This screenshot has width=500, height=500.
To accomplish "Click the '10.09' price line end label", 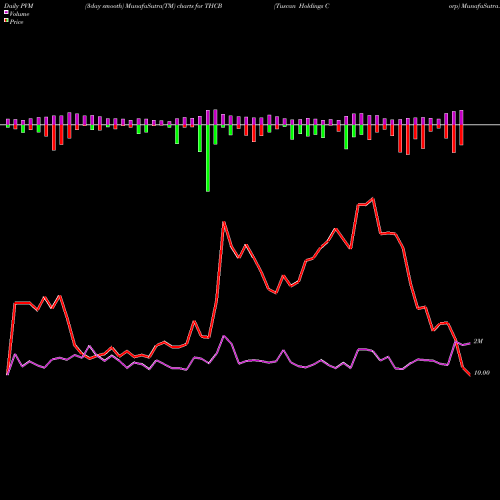I will click(482, 373).
